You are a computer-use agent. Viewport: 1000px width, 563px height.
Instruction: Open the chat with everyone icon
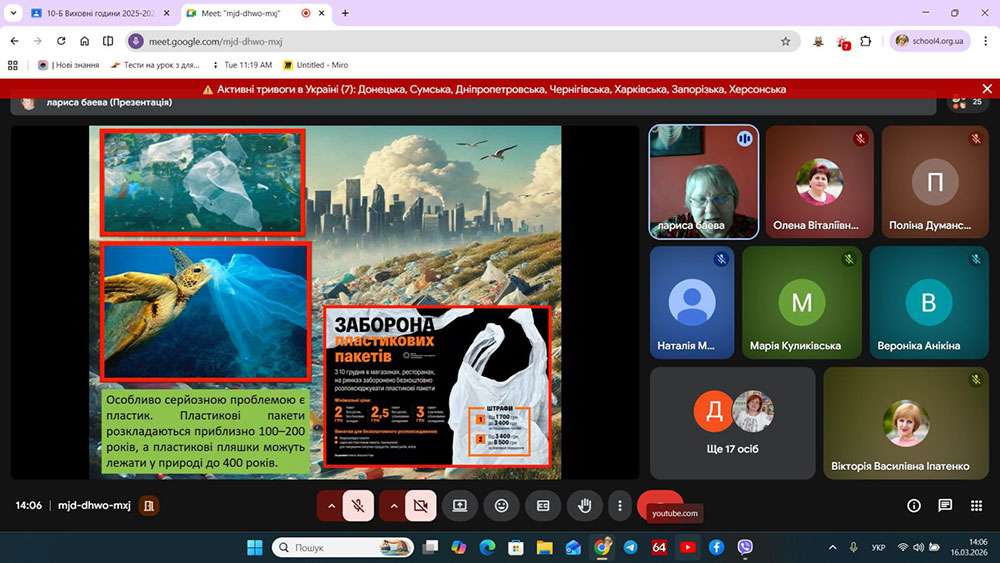[944, 506]
